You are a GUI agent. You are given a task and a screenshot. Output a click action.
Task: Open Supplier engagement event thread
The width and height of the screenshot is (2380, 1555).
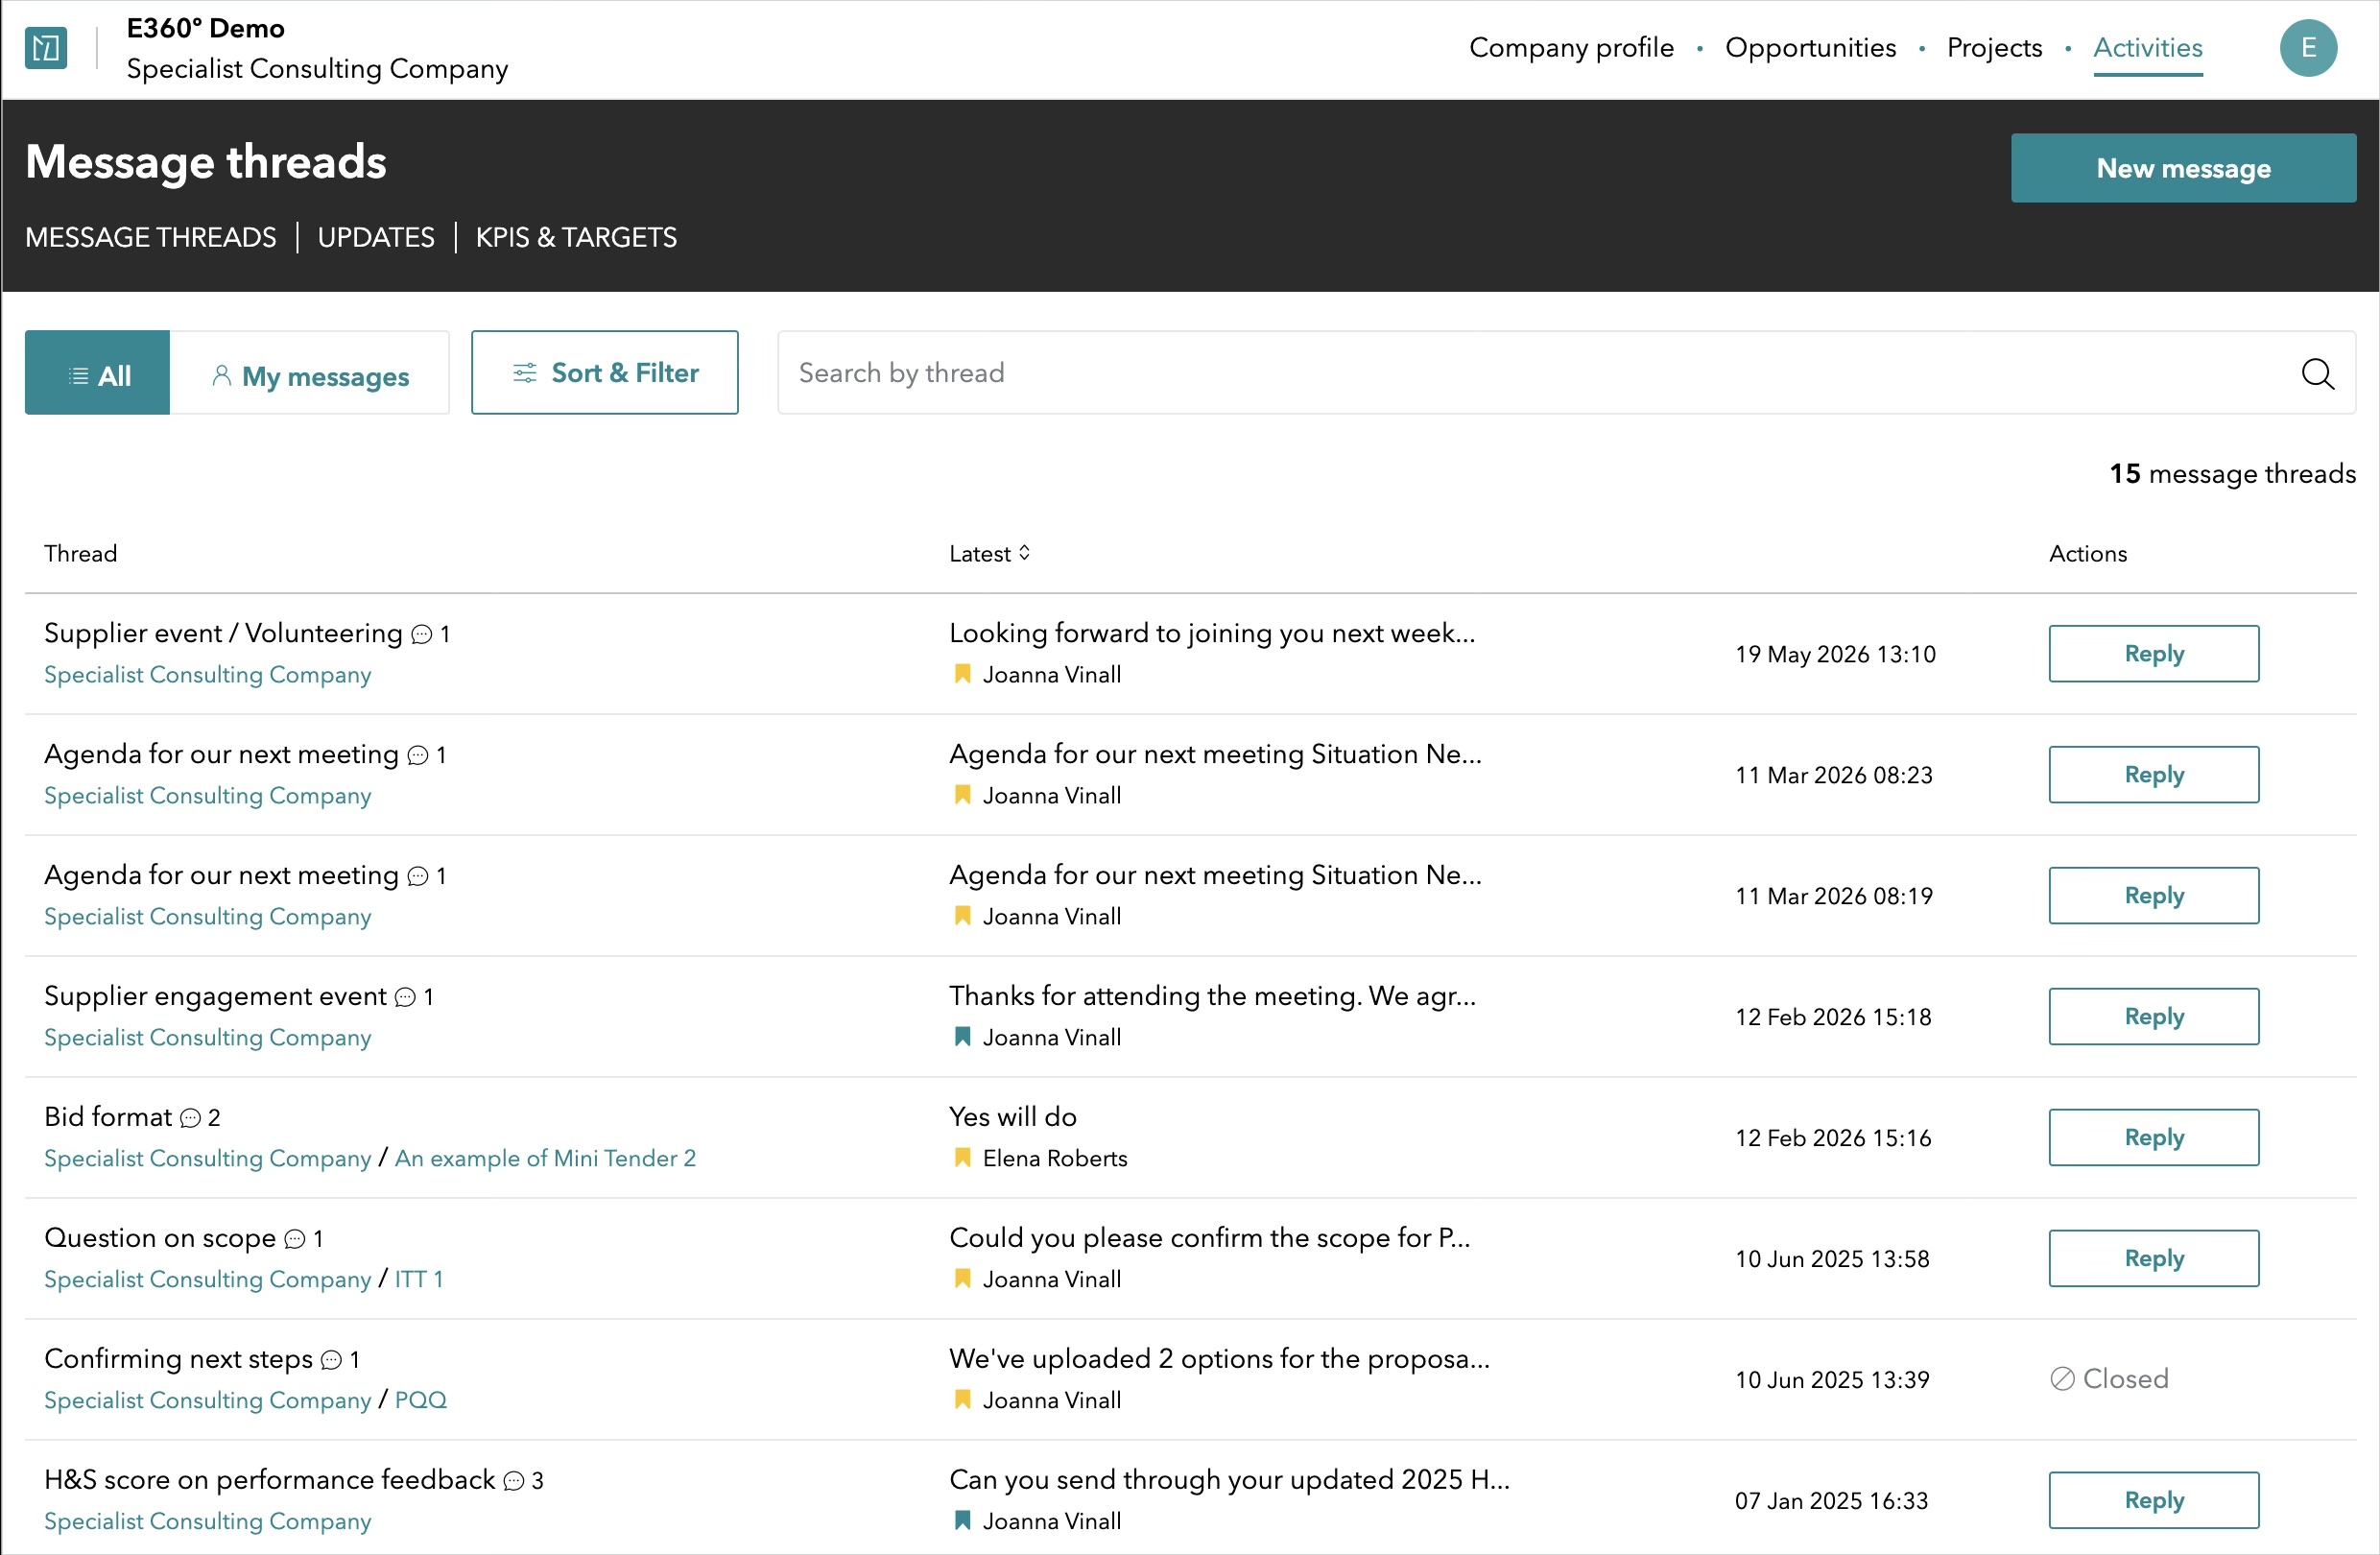[x=215, y=997]
